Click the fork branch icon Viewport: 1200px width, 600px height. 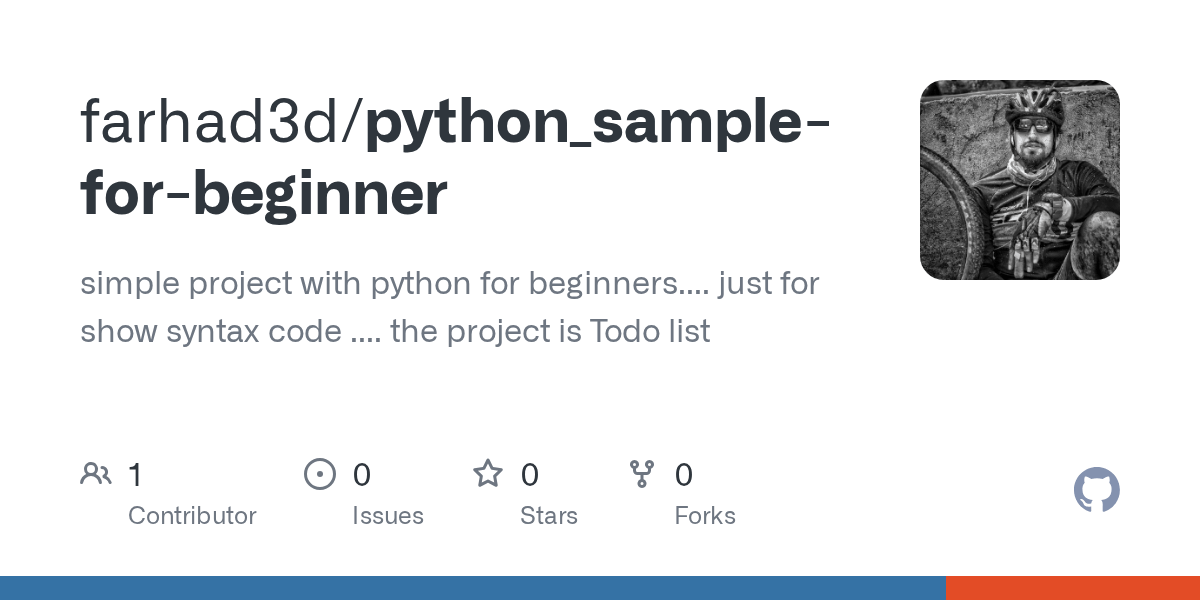pos(642,474)
